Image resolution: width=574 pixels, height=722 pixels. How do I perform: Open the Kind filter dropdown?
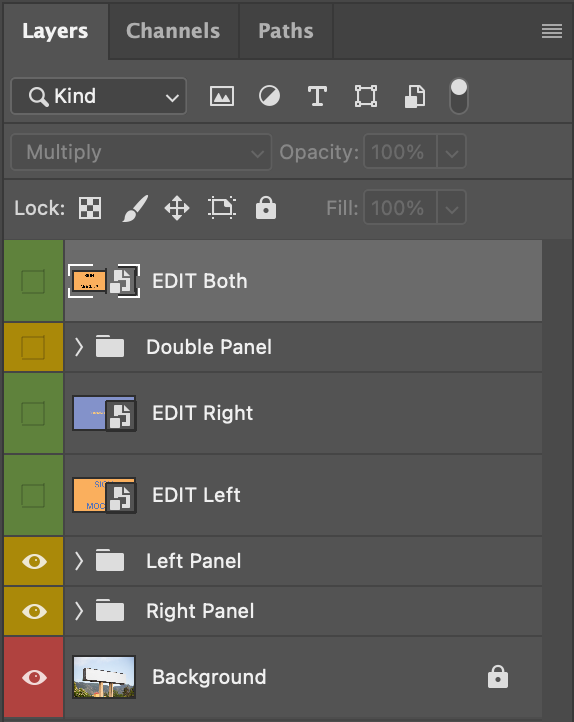(99, 96)
